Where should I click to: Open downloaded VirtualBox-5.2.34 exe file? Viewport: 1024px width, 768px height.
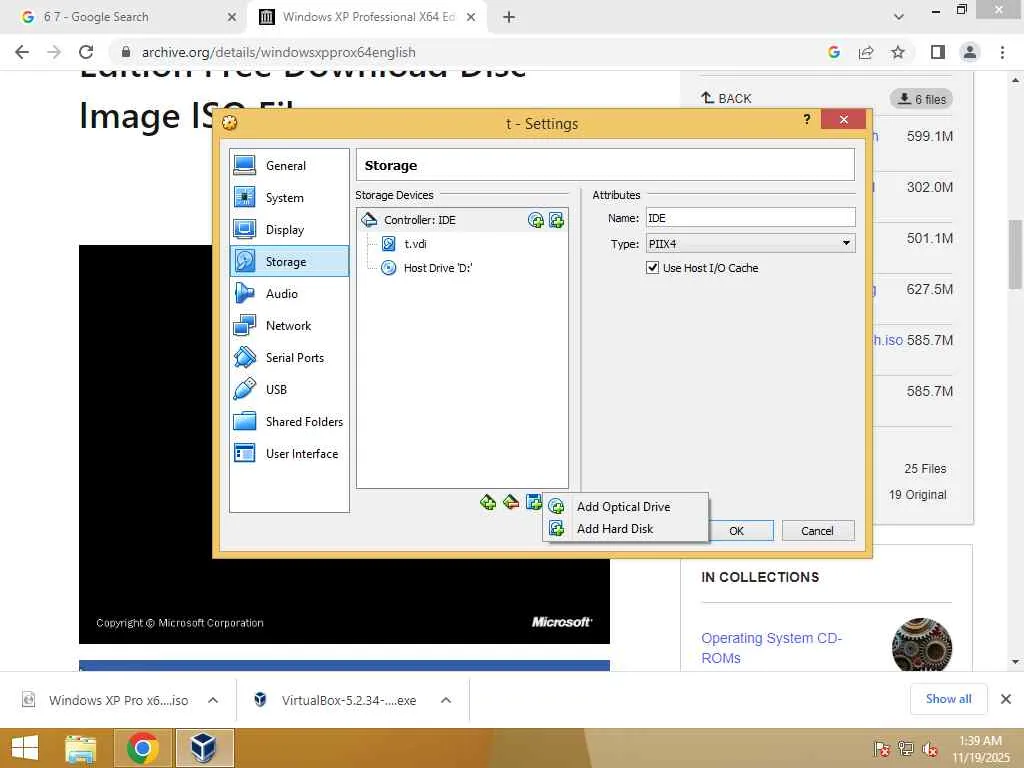(x=335, y=700)
